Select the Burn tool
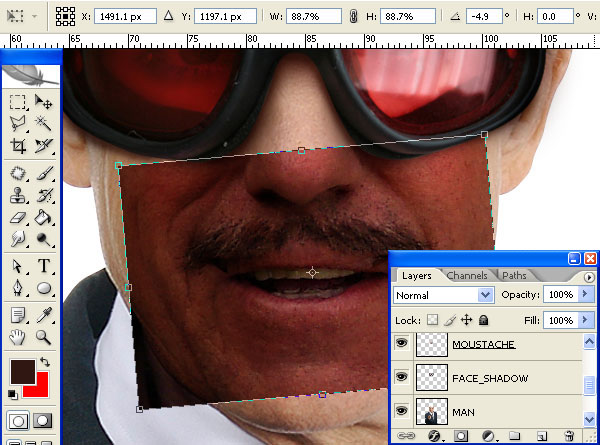The image size is (600, 445). [x=43, y=239]
